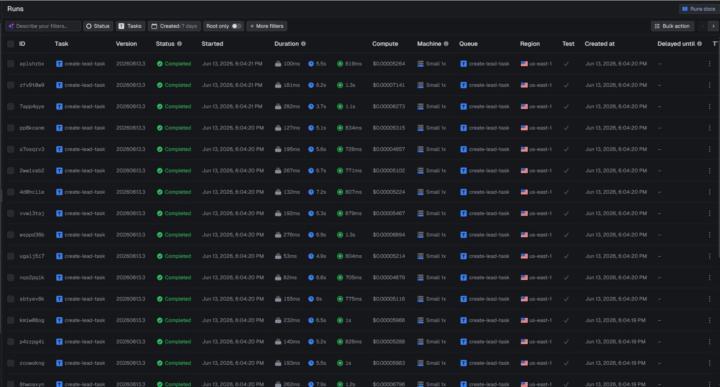Open the Status filter dropdown
The image size is (720, 387).
click(x=98, y=26)
